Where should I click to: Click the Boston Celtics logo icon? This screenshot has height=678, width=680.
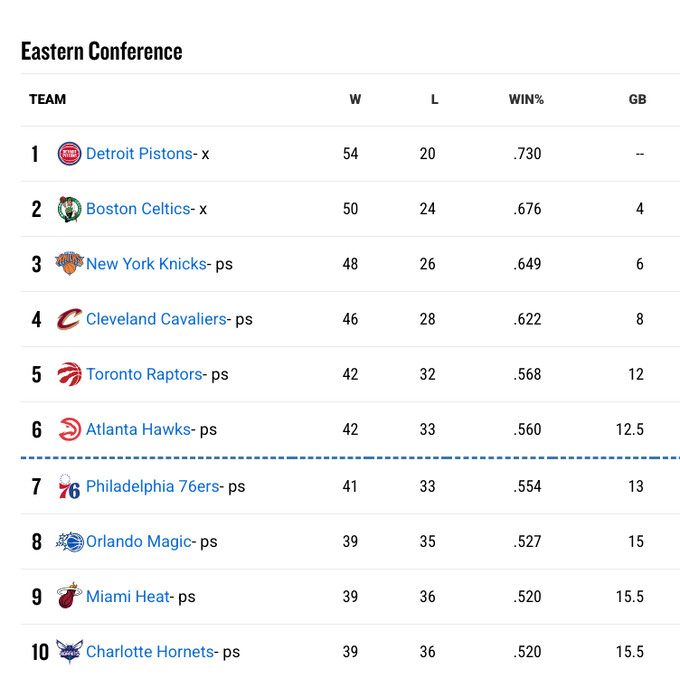point(69,209)
